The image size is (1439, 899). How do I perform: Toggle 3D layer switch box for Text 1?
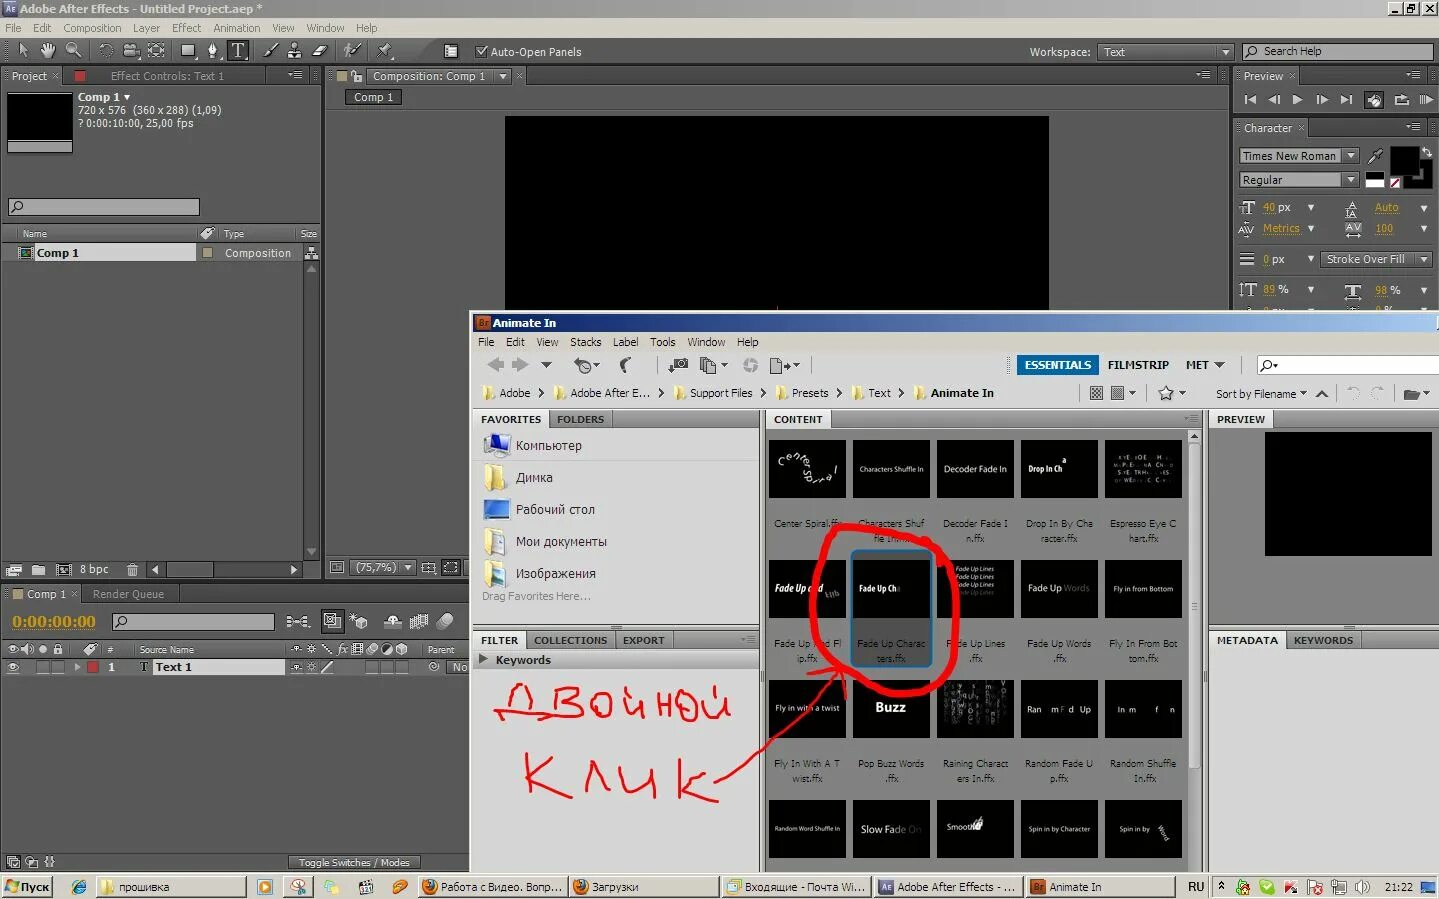click(402, 667)
